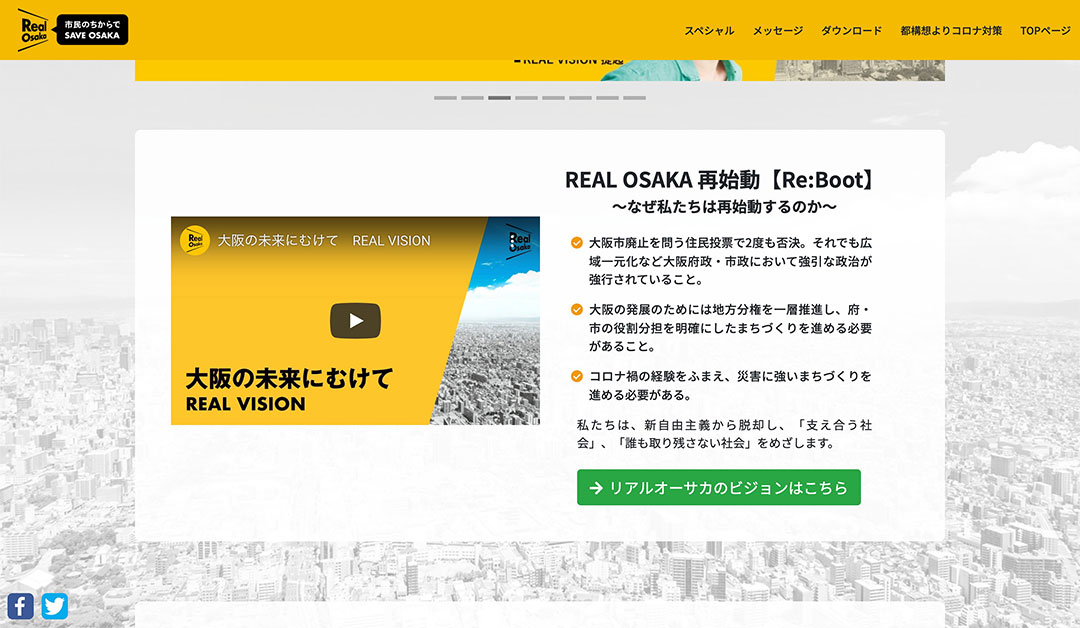The image size is (1080, 628).
Task: Select the sixth carousel slide indicator
Action: coord(581,98)
